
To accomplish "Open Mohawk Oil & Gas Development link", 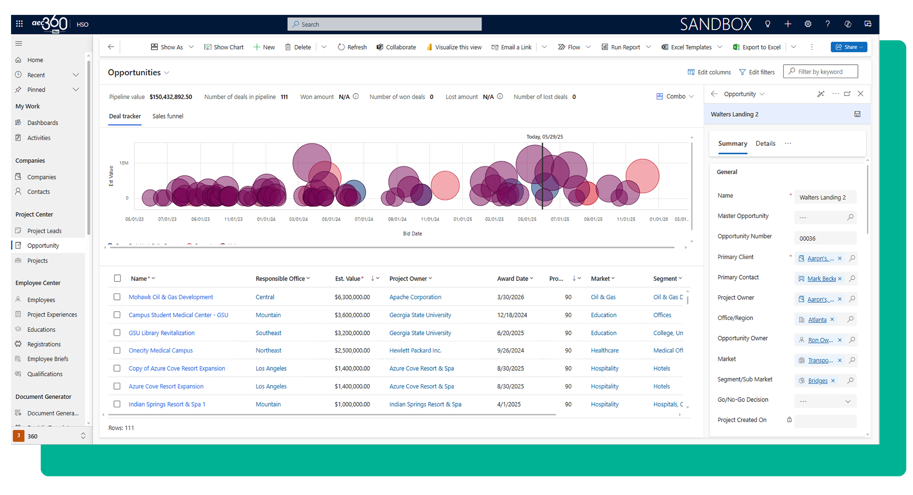I will [x=171, y=297].
